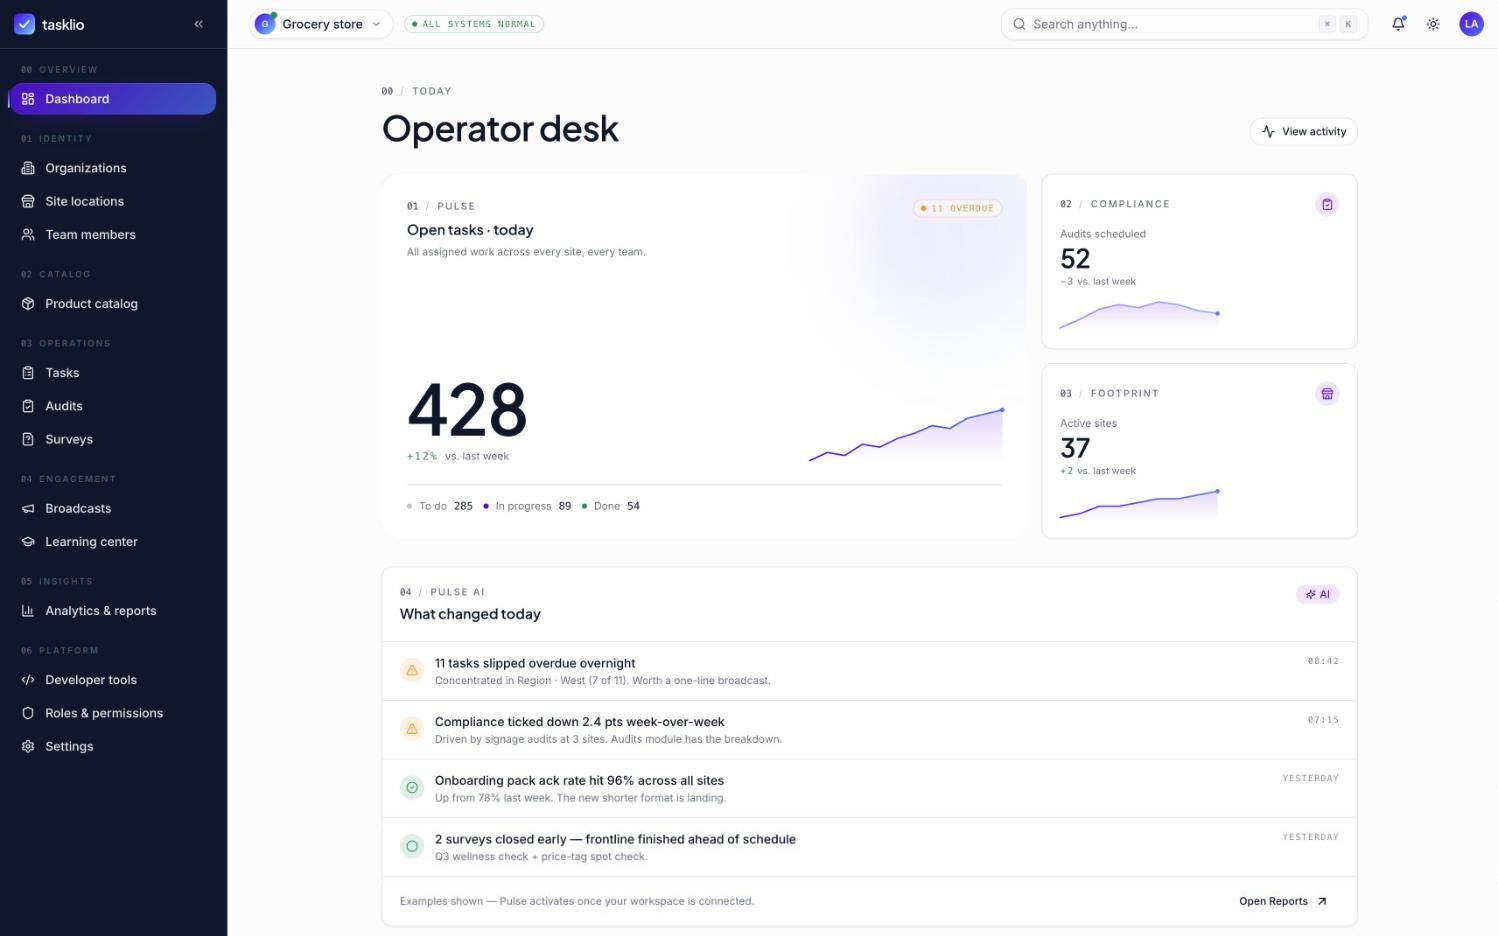Click the 11 Overdue badge
This screenshot has width=1498, height=936.
(957, 208)
